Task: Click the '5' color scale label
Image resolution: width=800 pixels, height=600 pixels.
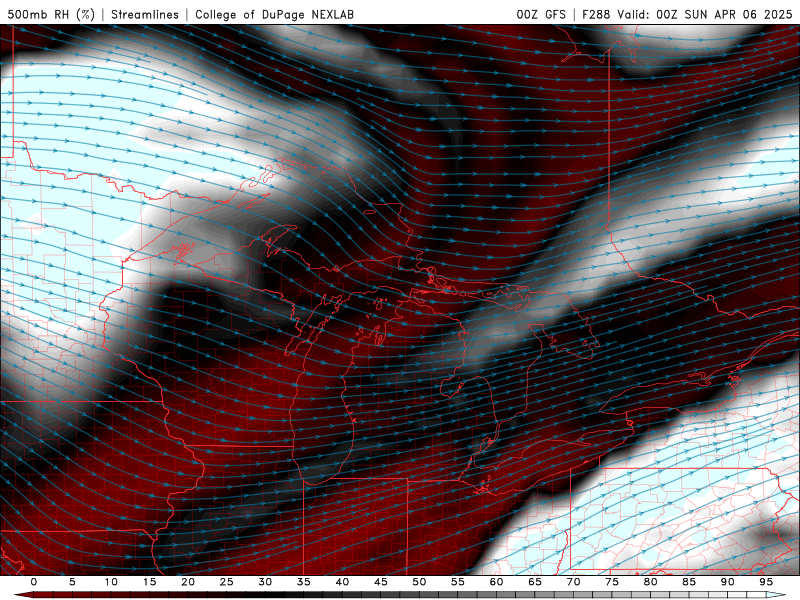Action: pos(72,582)
